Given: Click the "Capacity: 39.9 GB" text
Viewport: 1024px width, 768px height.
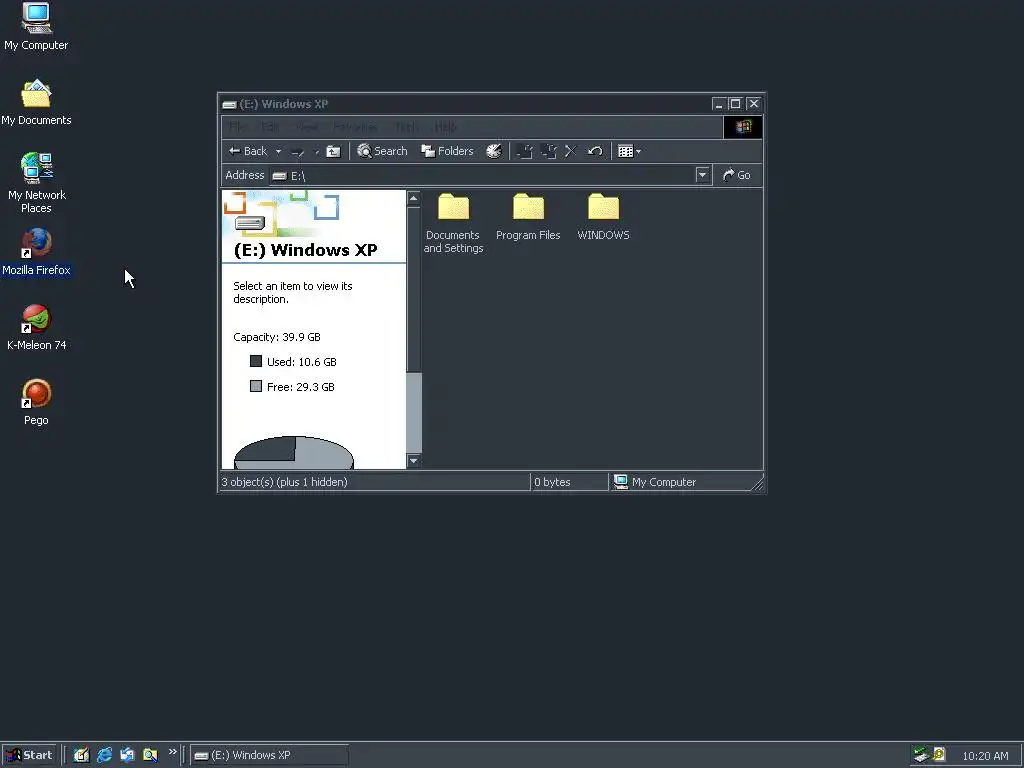Looking at the screenshot, I should click(277, 337).
